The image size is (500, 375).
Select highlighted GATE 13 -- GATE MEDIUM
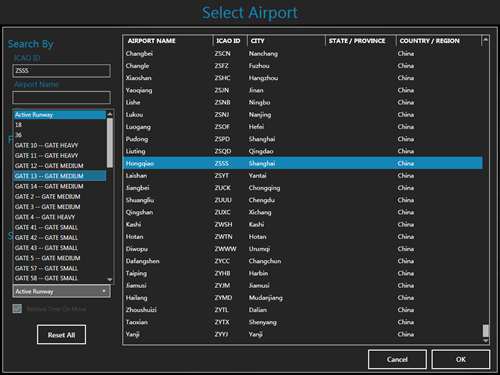[60, 176]
